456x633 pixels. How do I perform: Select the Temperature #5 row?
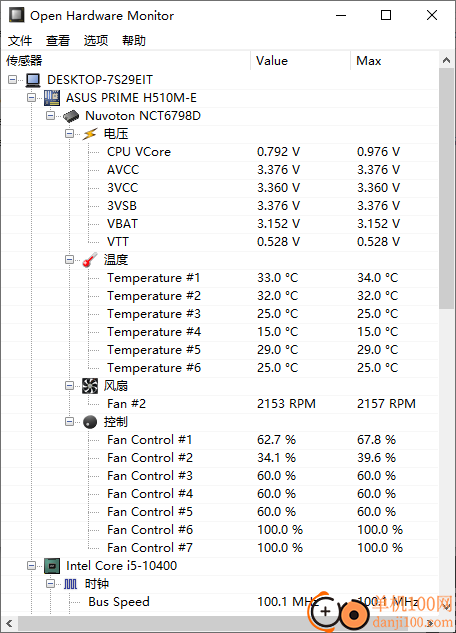coord(220,350)
